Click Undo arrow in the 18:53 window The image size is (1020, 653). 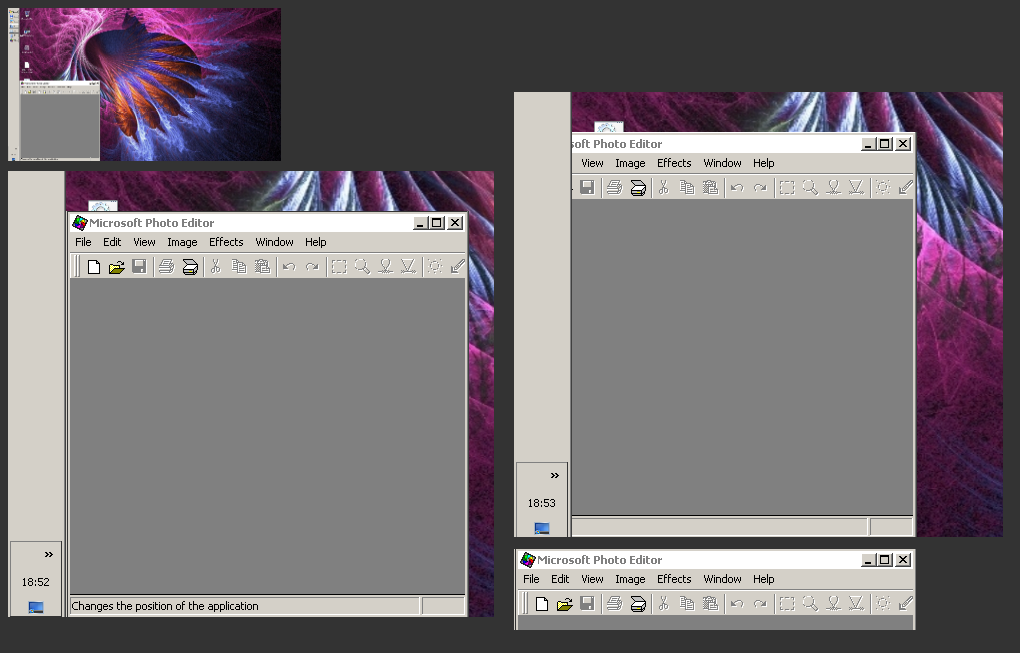[737, 188]
